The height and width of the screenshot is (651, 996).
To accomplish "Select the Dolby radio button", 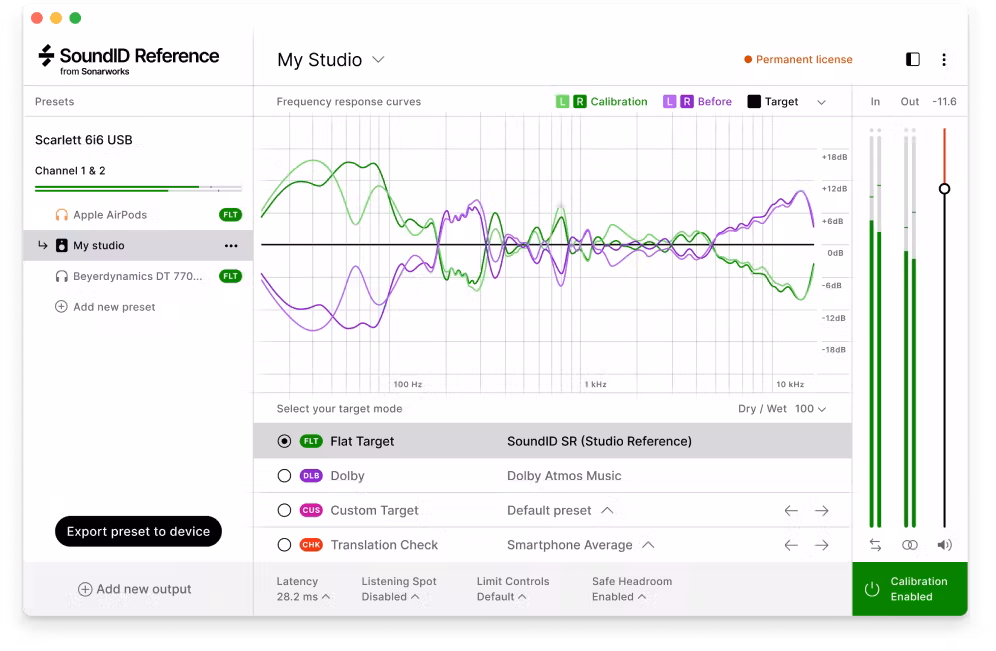I will tap(284, 476).
